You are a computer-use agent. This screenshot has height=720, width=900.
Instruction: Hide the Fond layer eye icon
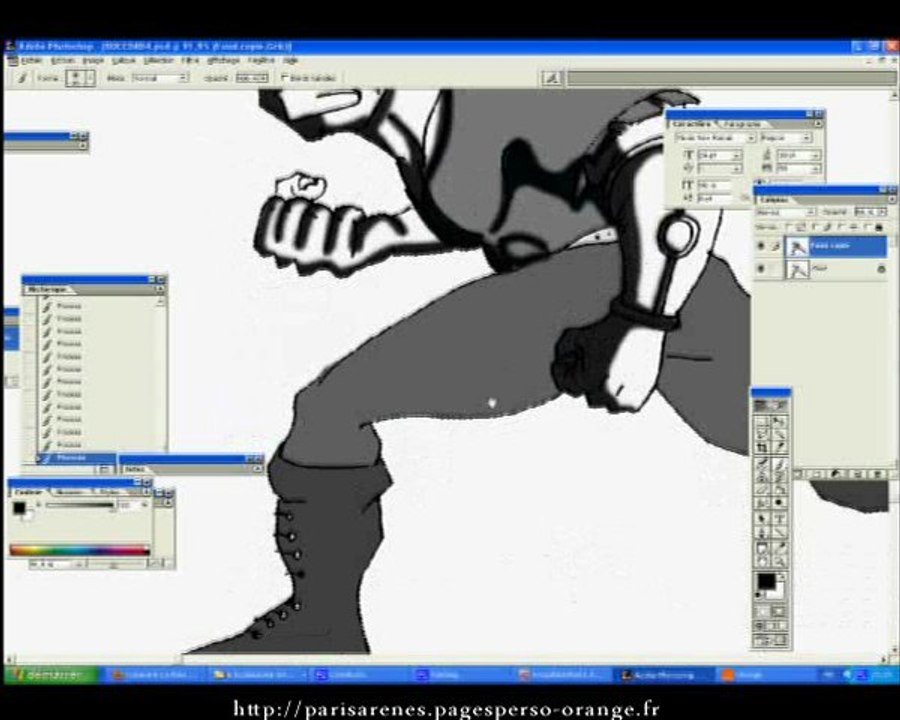761,268
